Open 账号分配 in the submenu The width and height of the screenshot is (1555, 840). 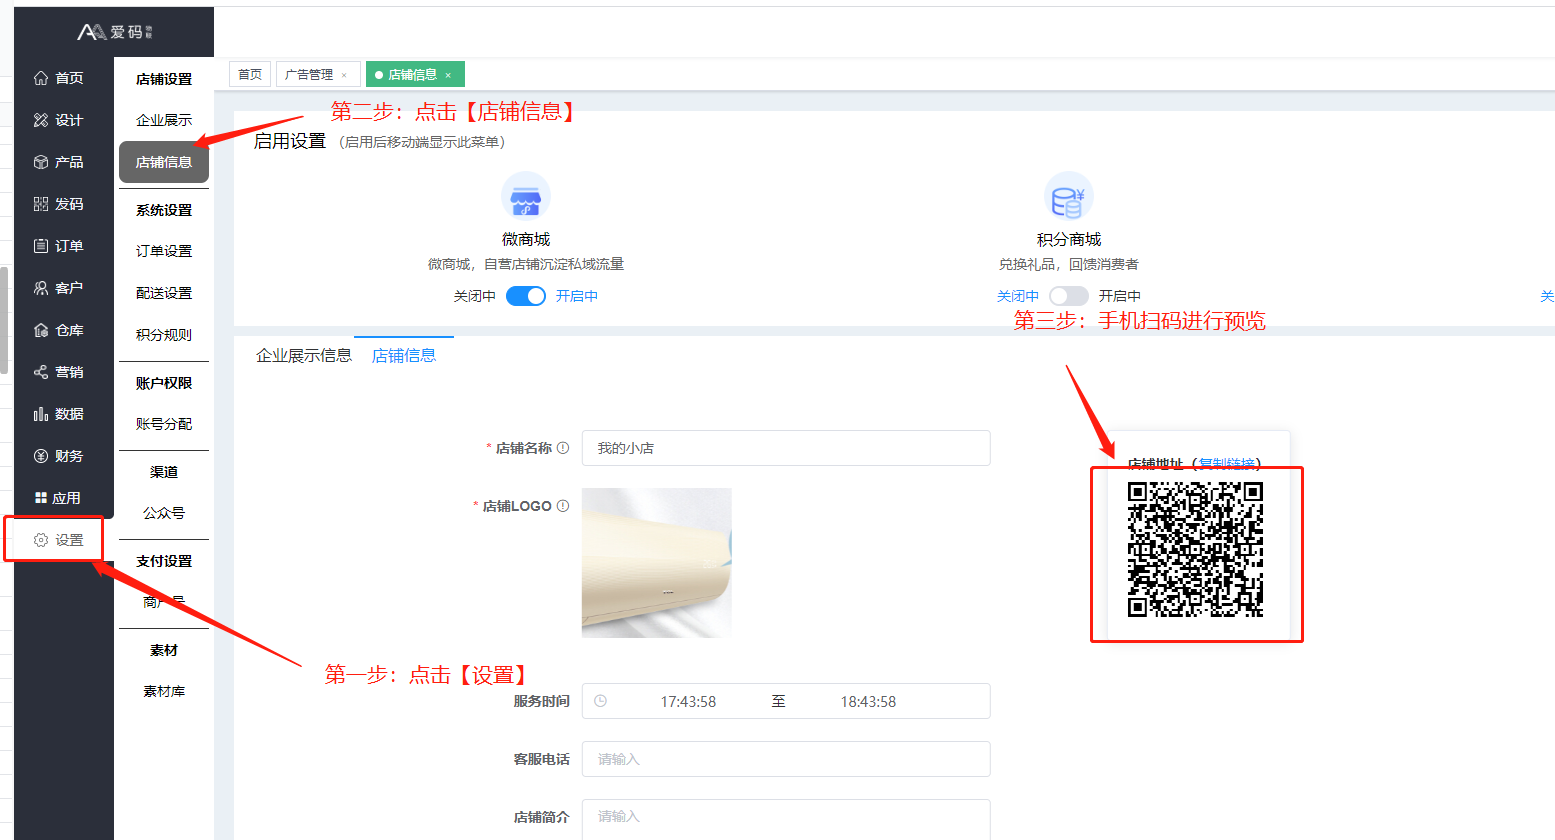tap(164, 424)
